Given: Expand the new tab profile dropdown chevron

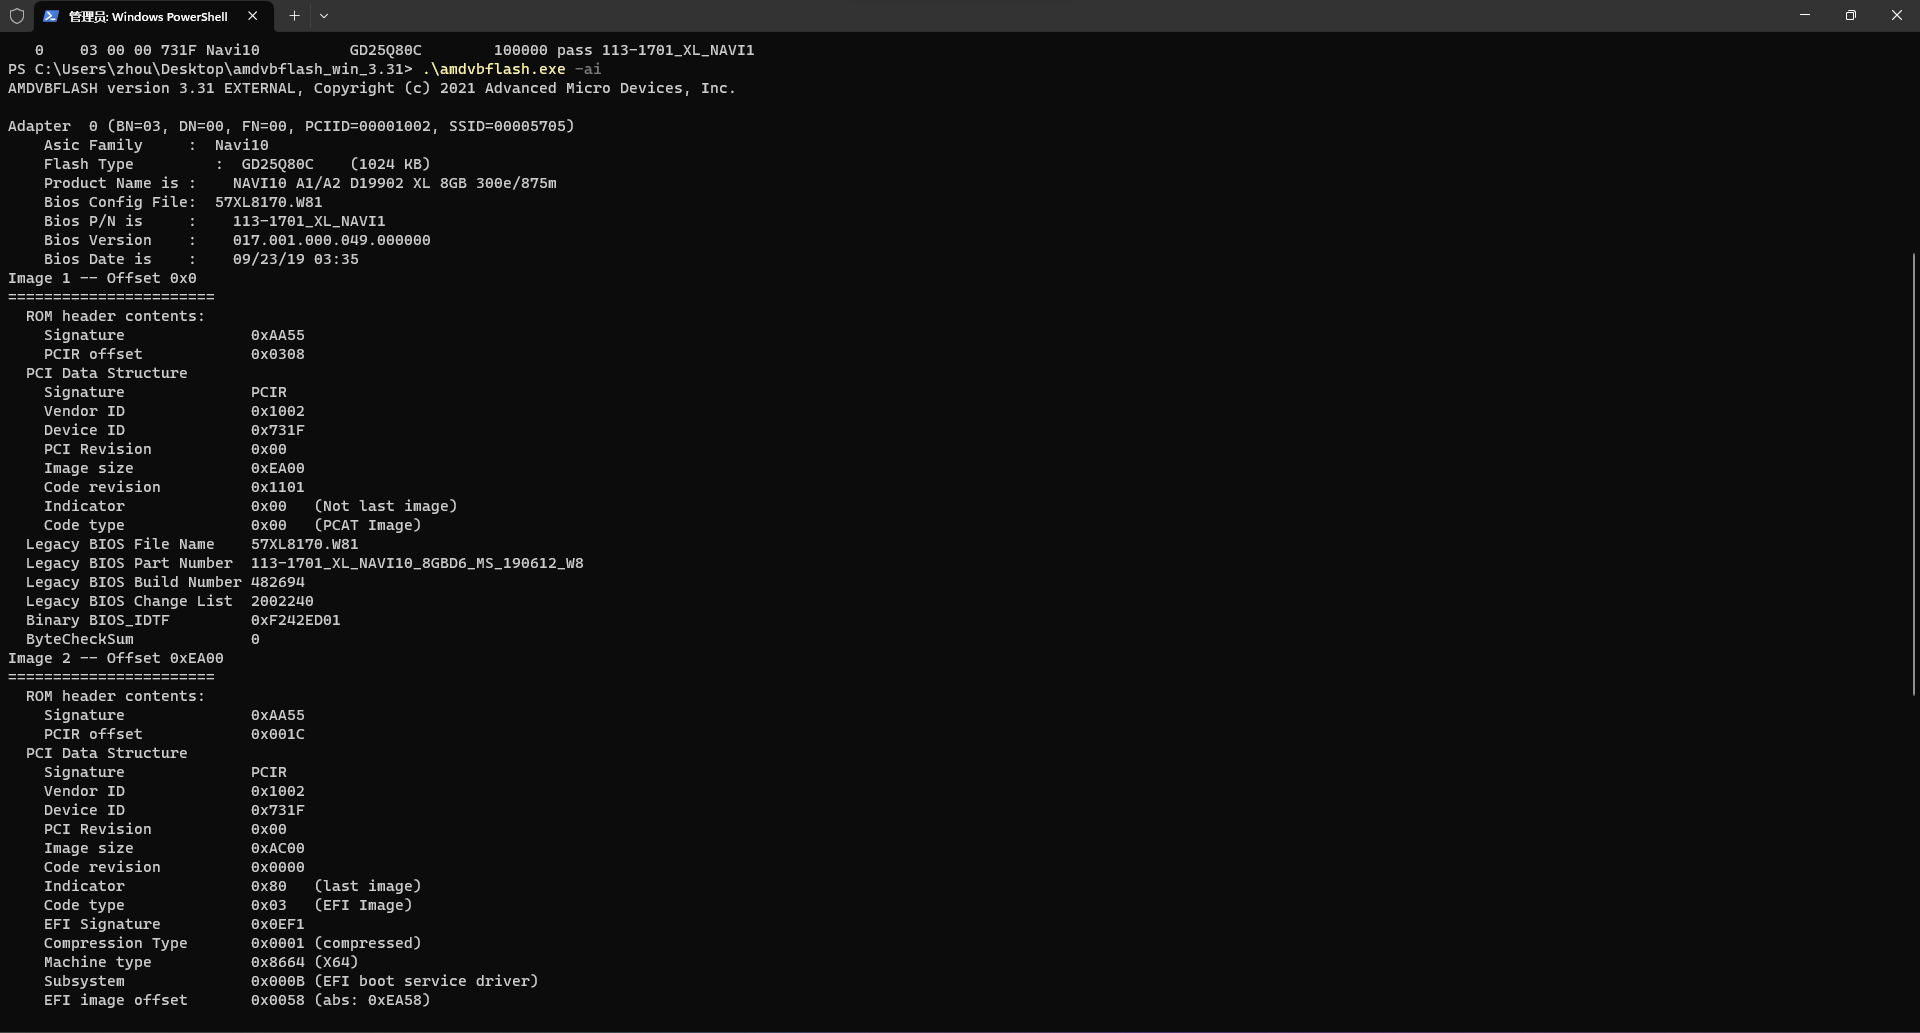Looking at the screenshot, I should 324,16.
